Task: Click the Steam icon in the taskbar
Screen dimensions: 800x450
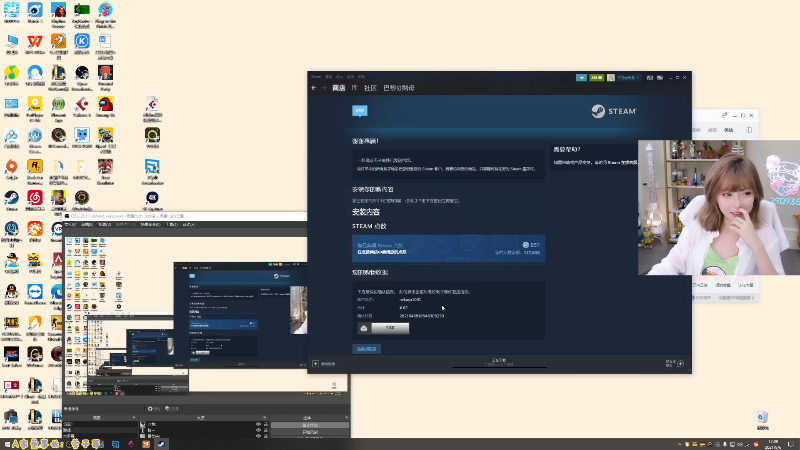Action: click(161, 444)
